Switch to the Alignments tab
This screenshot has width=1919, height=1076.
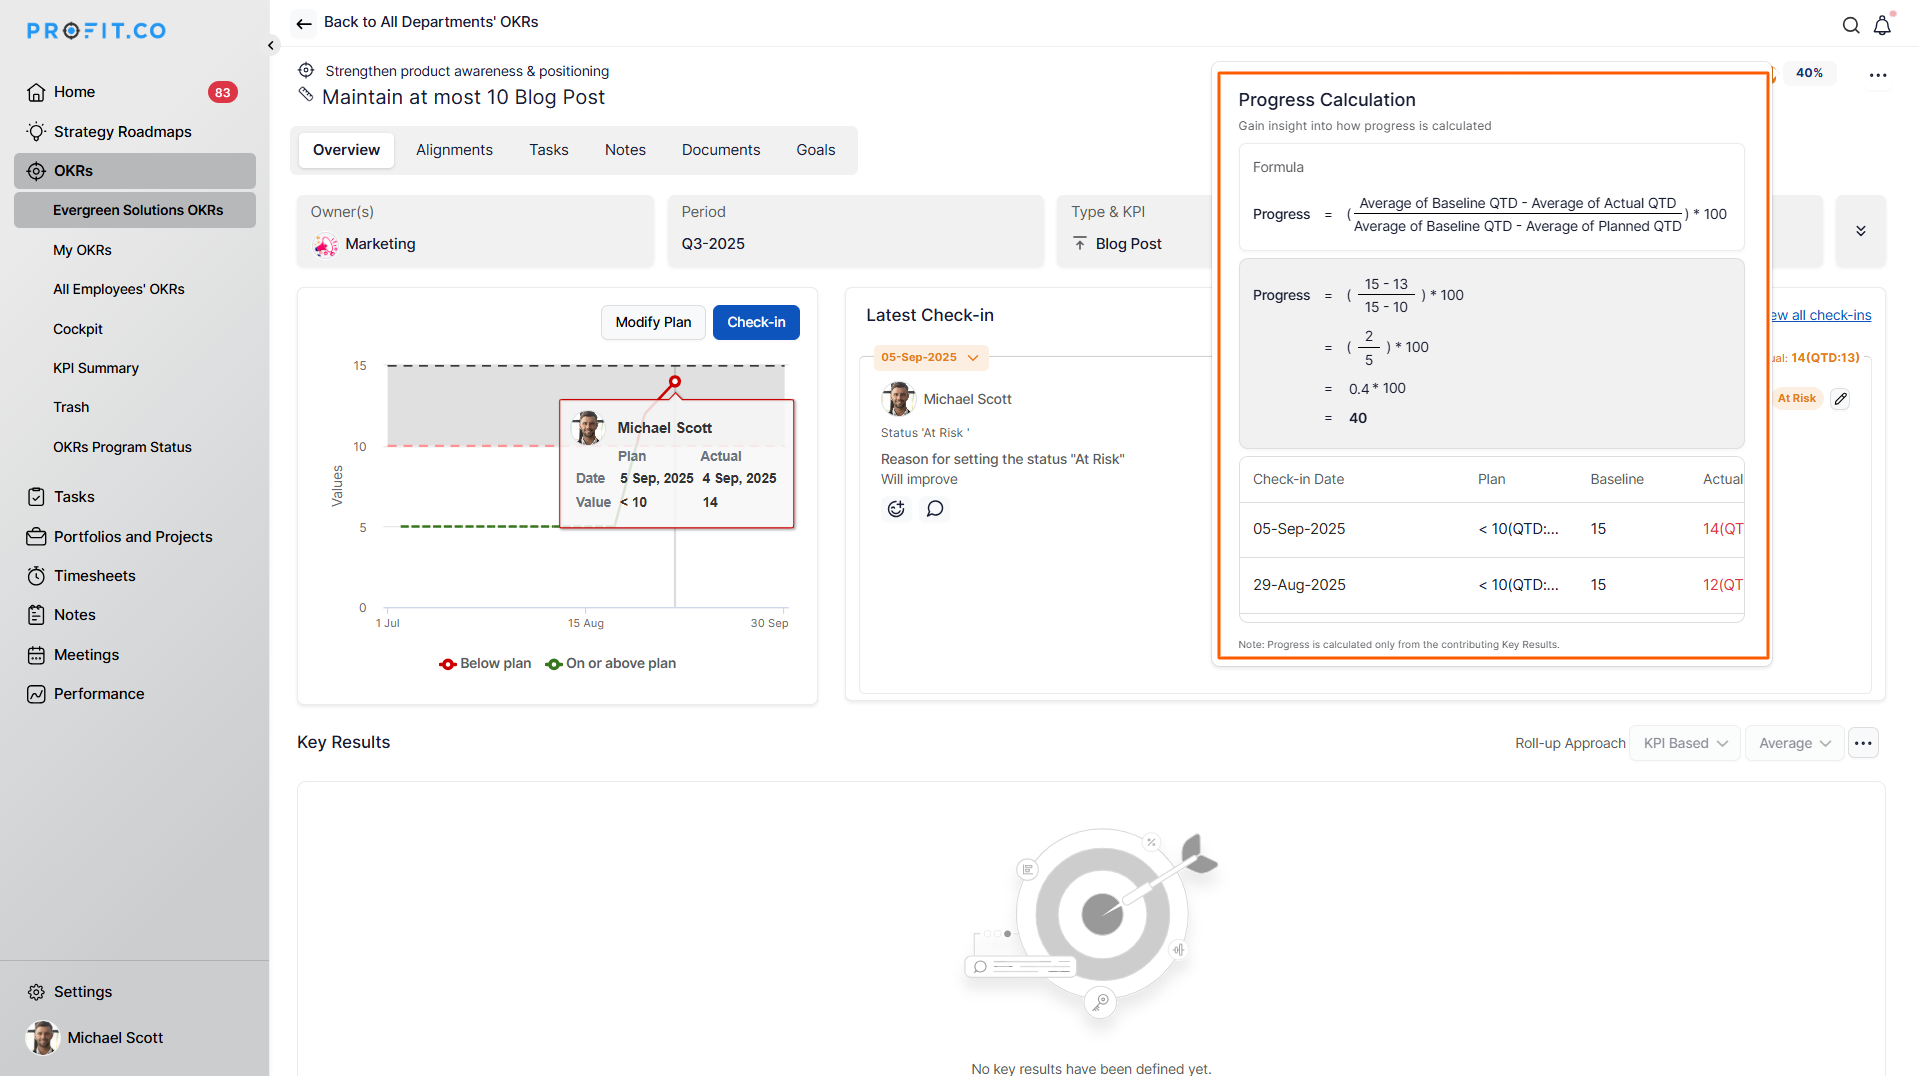454,150
